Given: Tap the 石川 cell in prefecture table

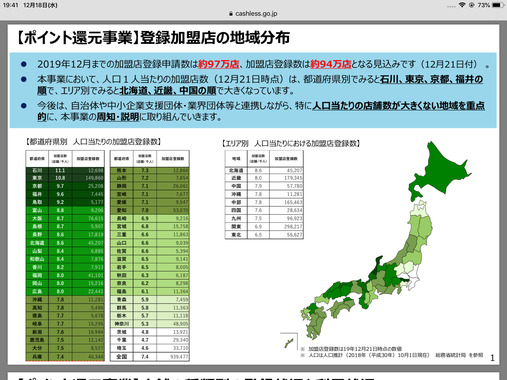Looking at the screenshot, I should pos(37,170).
